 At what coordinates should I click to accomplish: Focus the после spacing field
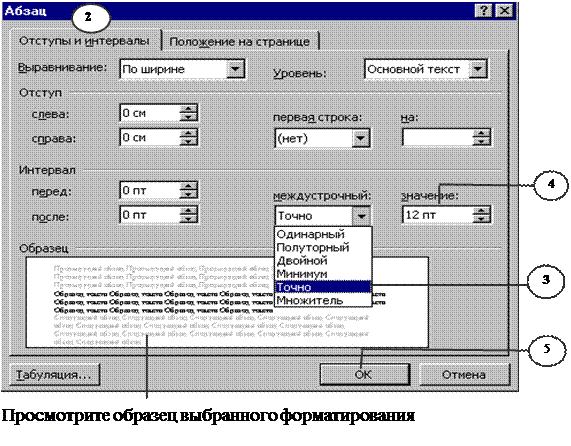pos(150,215)
